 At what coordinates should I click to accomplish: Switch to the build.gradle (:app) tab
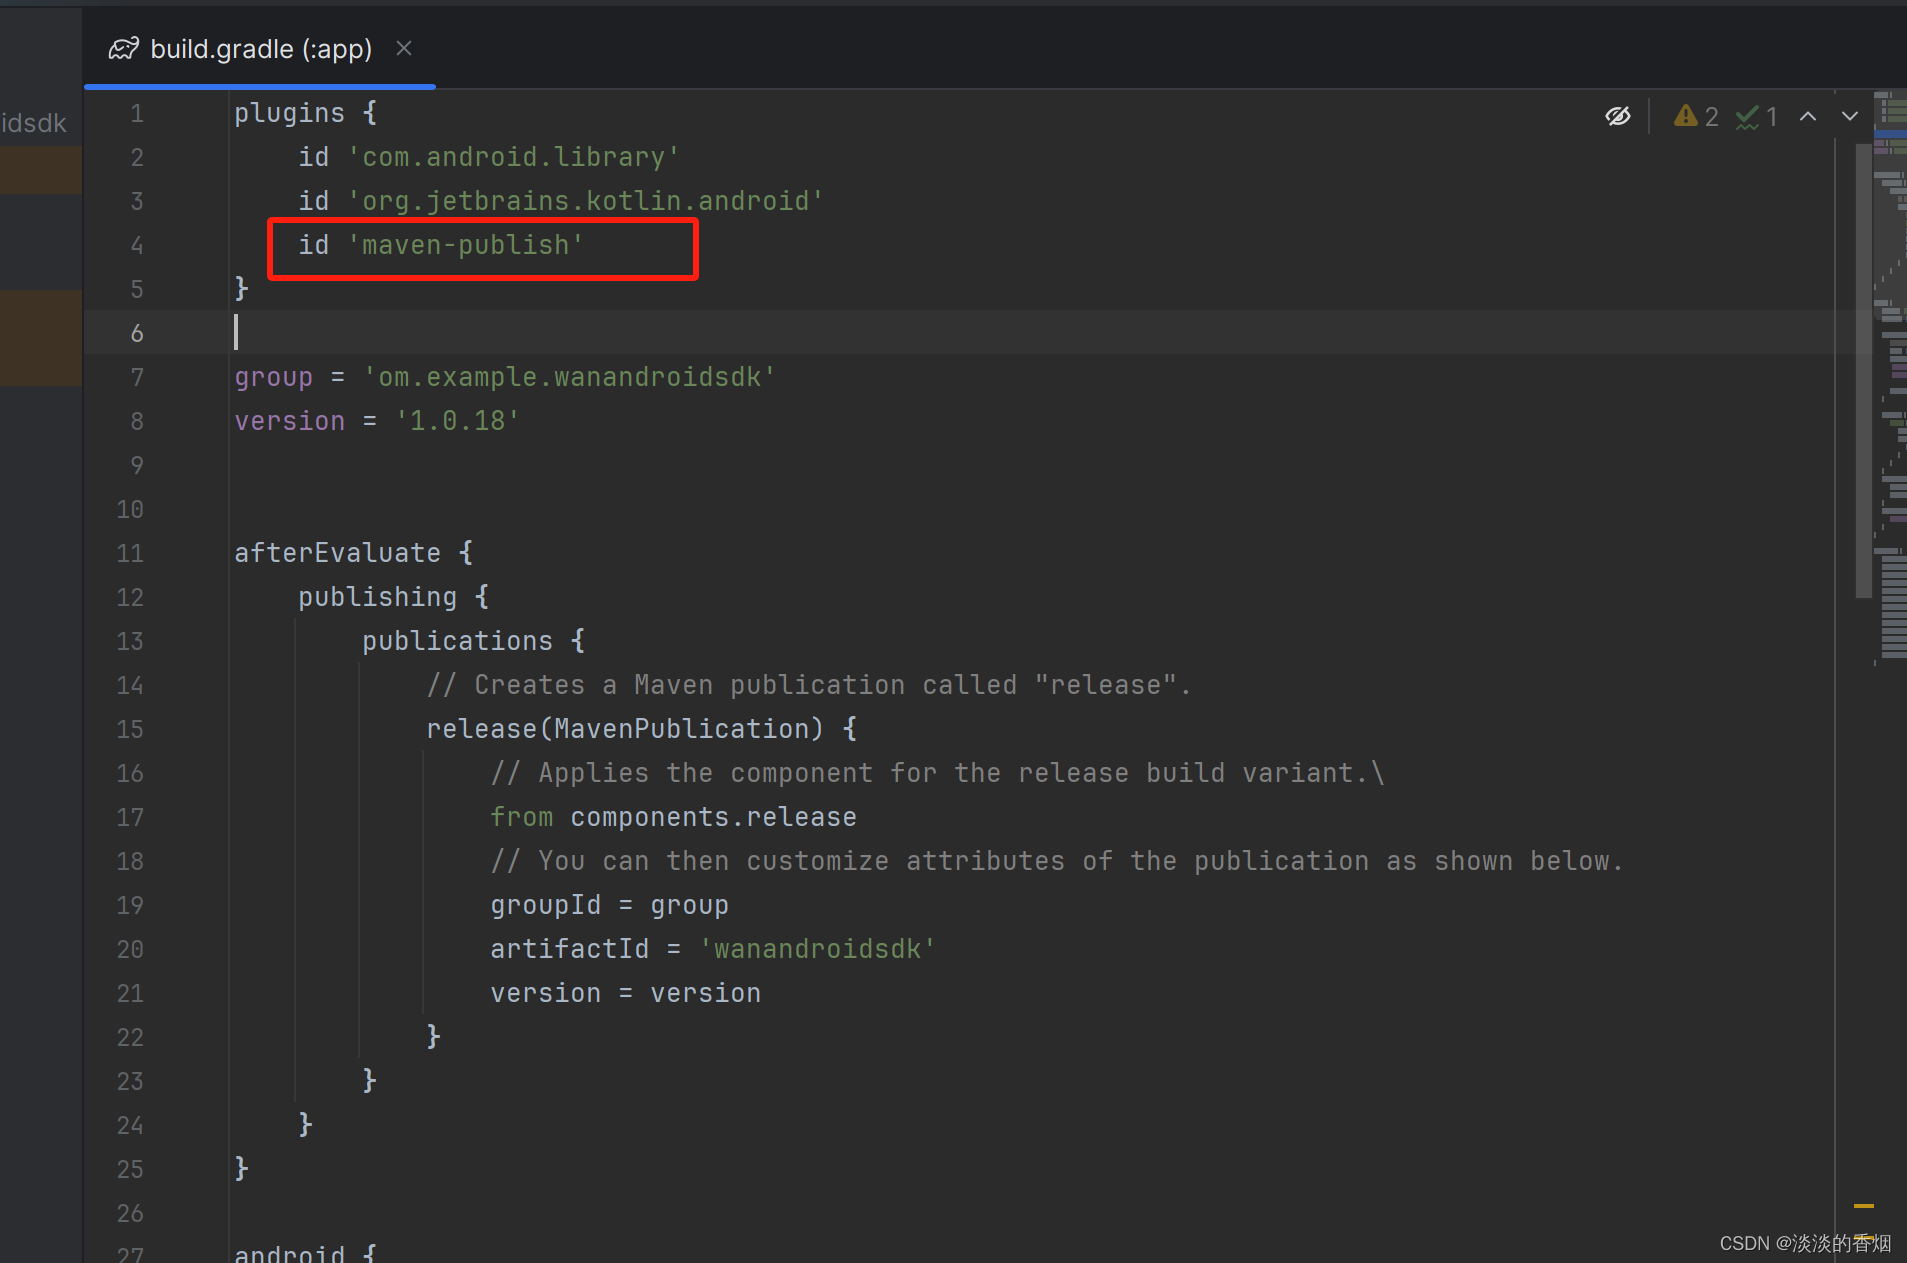pos(260,48)
